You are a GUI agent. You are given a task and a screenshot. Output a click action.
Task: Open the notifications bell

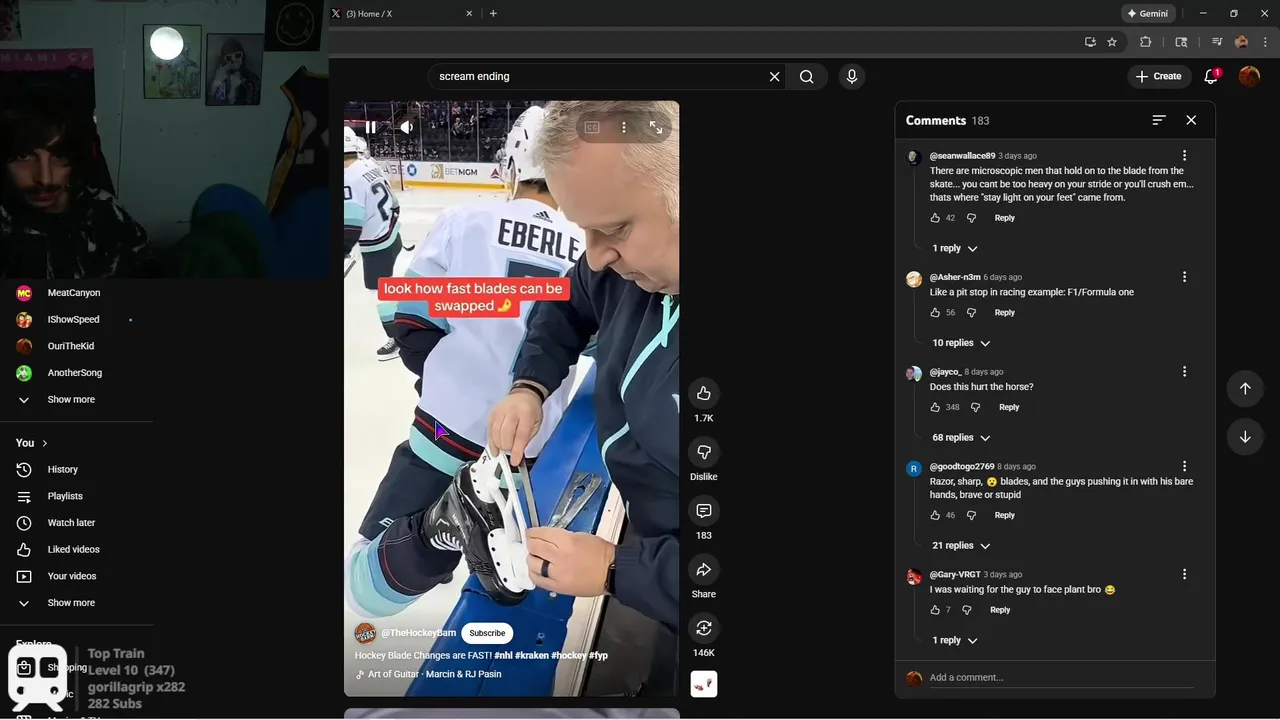tap(1211, 76)
